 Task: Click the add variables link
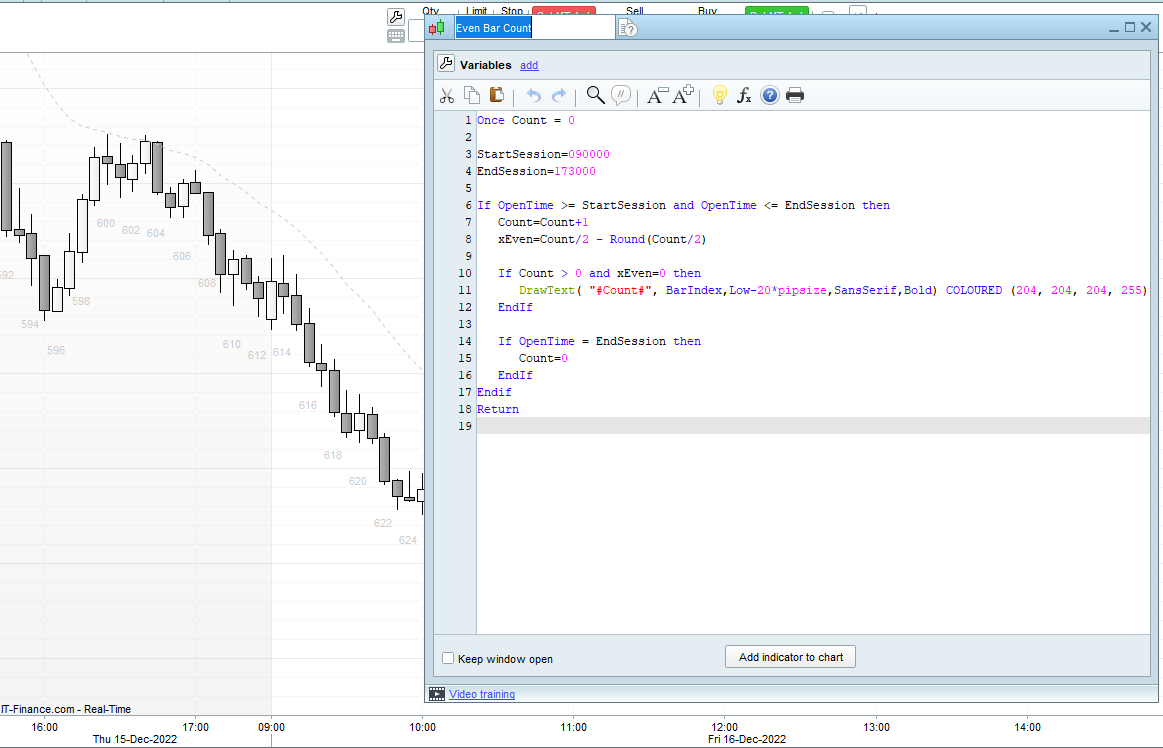coord(529,65)
